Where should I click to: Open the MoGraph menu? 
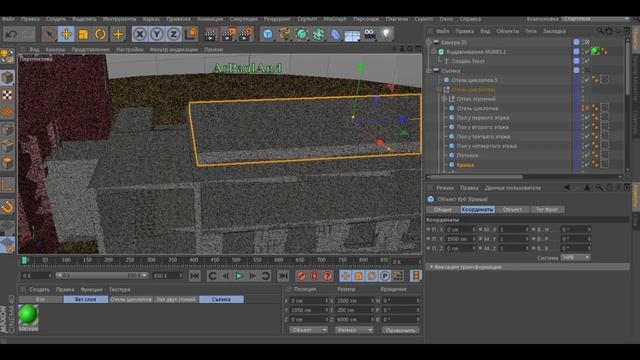(x=335, y=19)
